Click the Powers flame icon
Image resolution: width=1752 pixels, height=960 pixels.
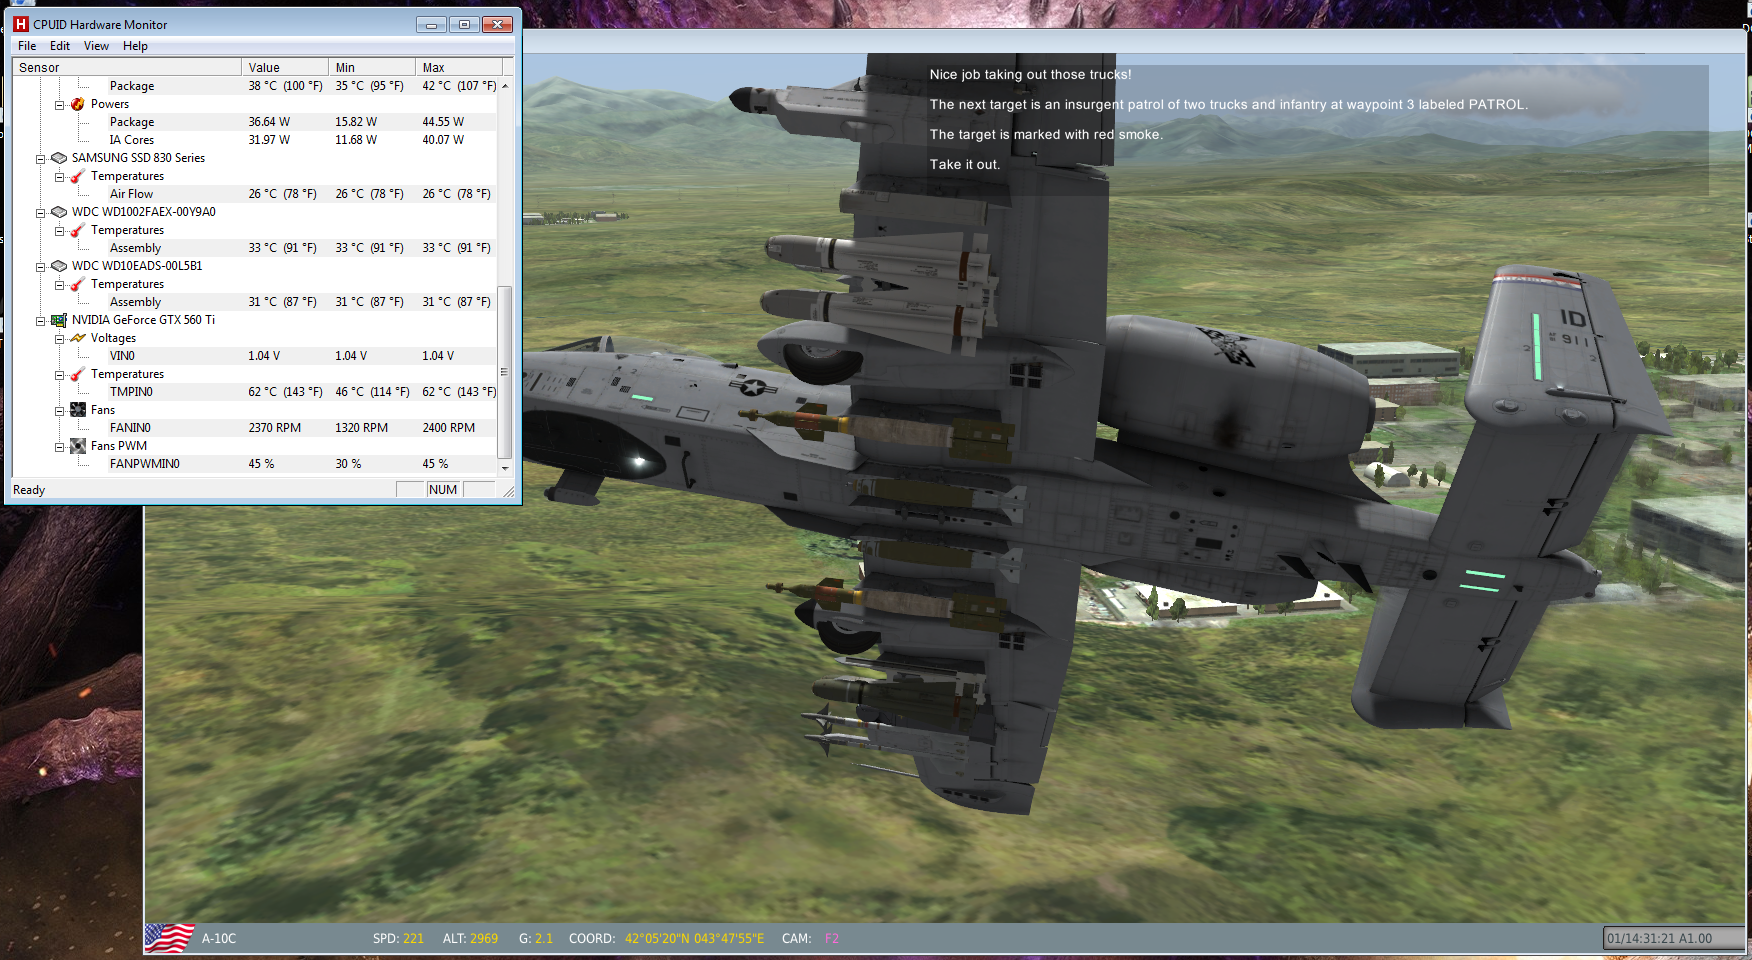click(x=78, y=104)
